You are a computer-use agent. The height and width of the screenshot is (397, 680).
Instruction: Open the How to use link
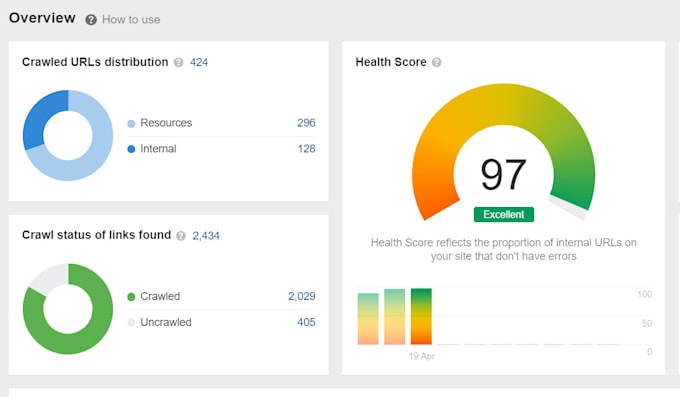coord(131,20)
